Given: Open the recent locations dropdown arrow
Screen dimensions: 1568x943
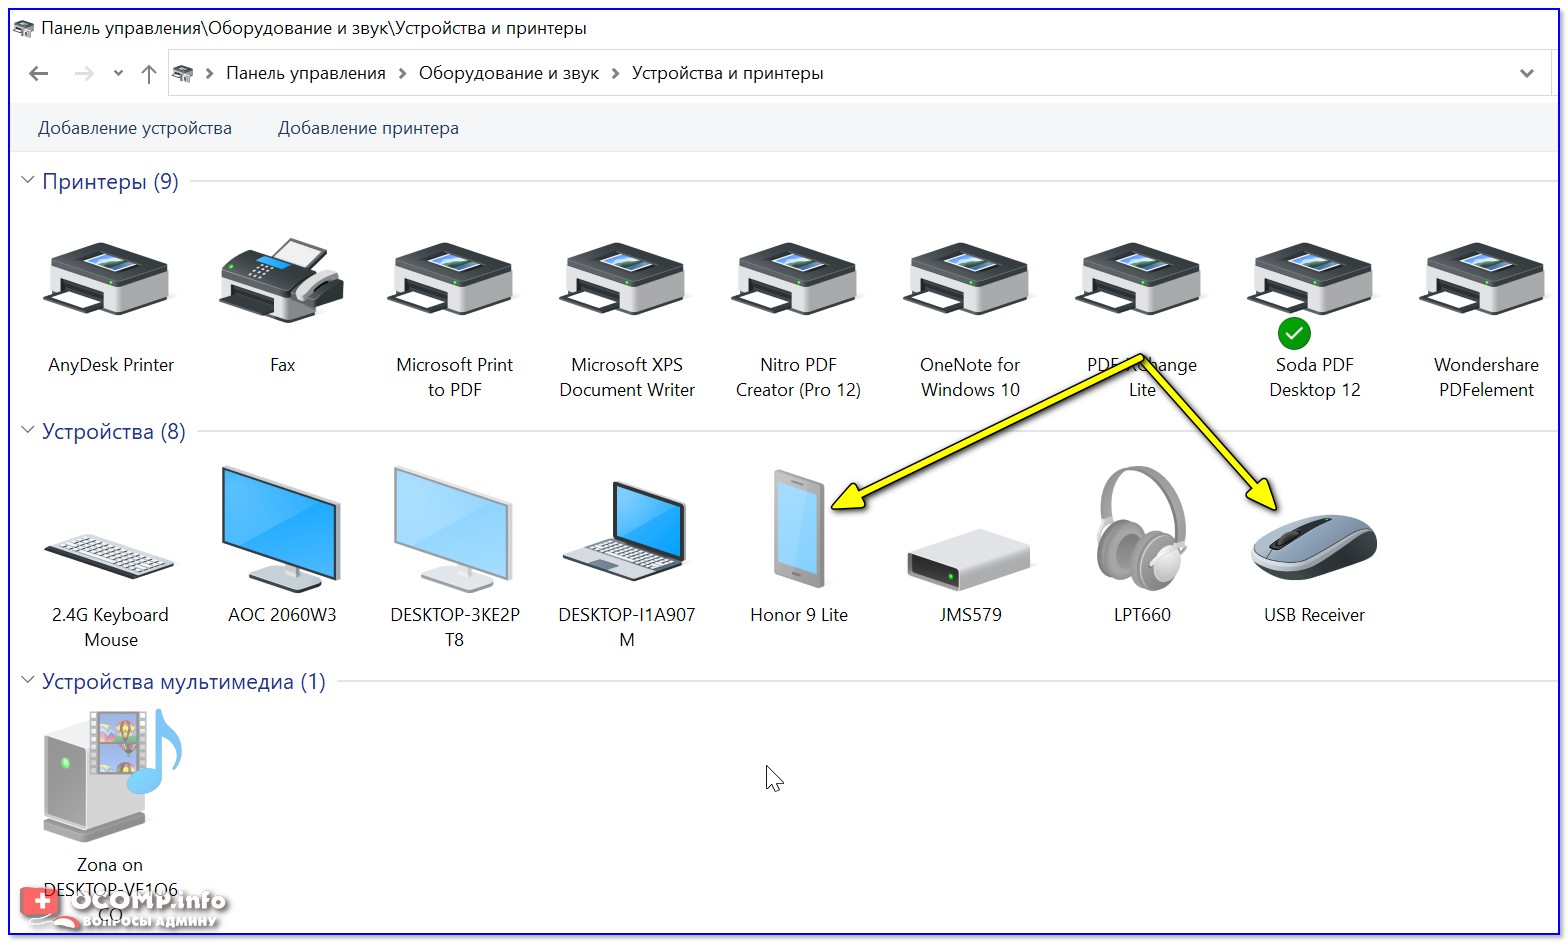Looking at the screenshot, I should tap(118, 73).
